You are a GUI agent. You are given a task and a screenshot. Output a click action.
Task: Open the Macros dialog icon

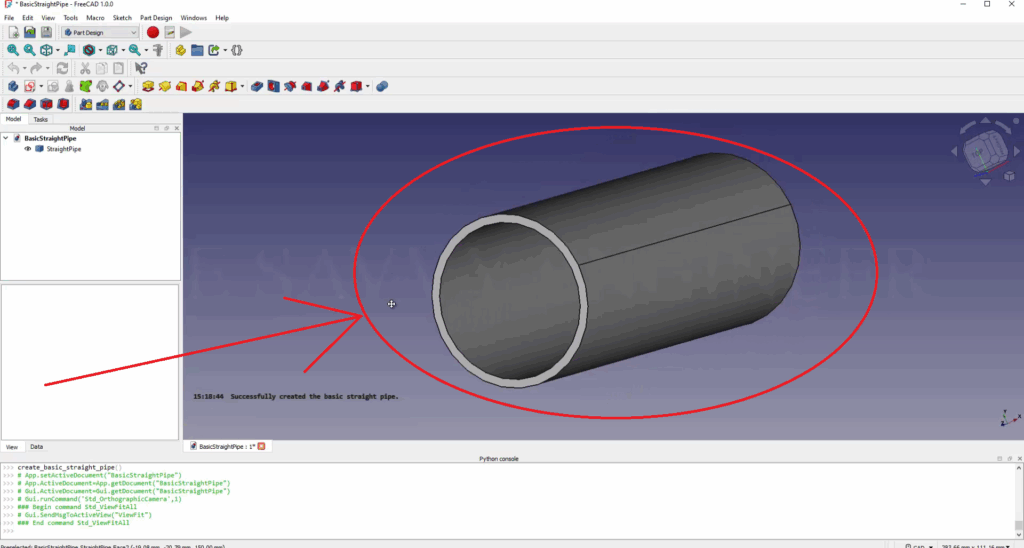(170, 32)
